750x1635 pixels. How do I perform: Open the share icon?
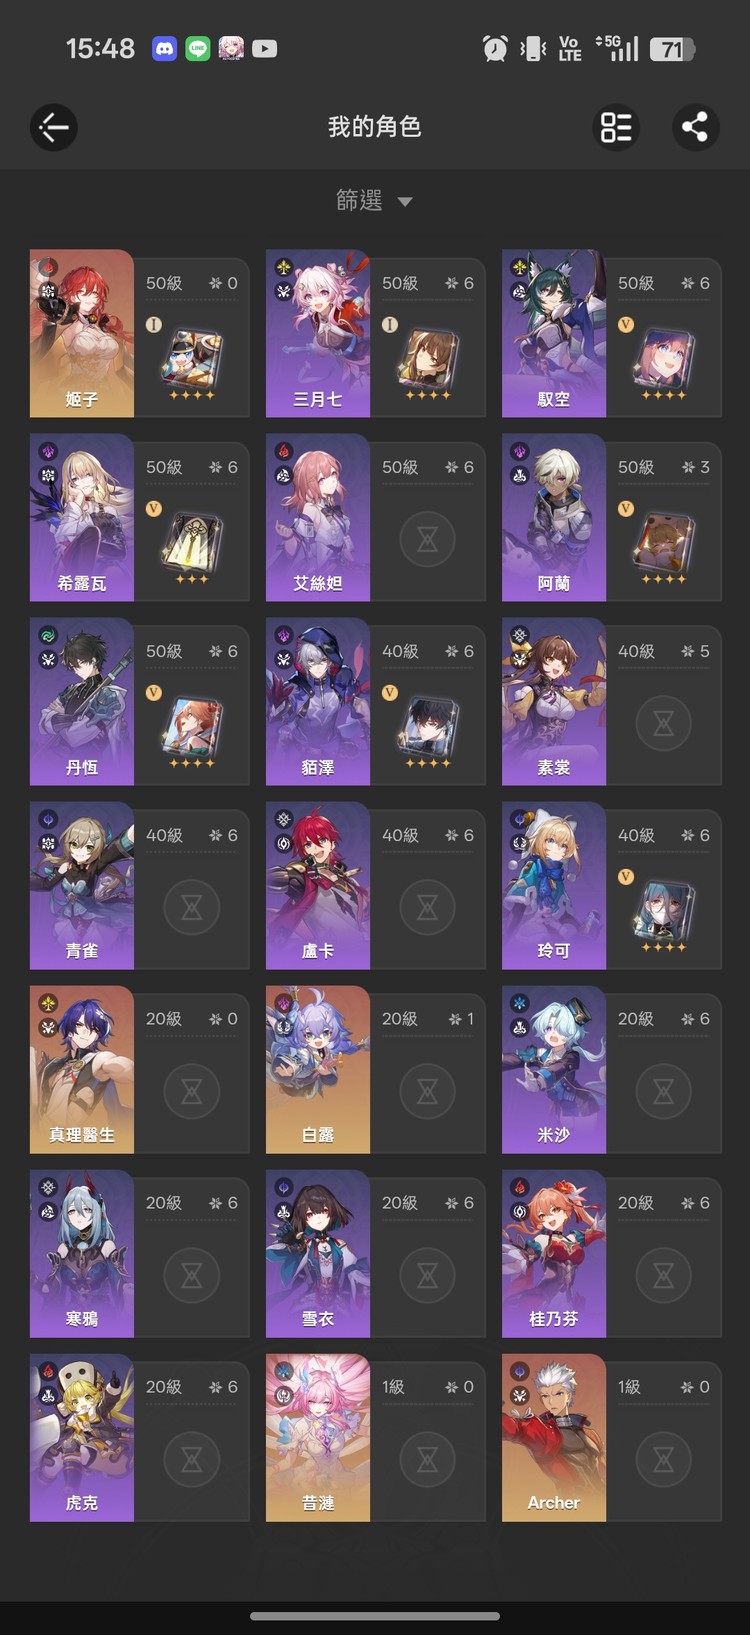click(695, 127)
